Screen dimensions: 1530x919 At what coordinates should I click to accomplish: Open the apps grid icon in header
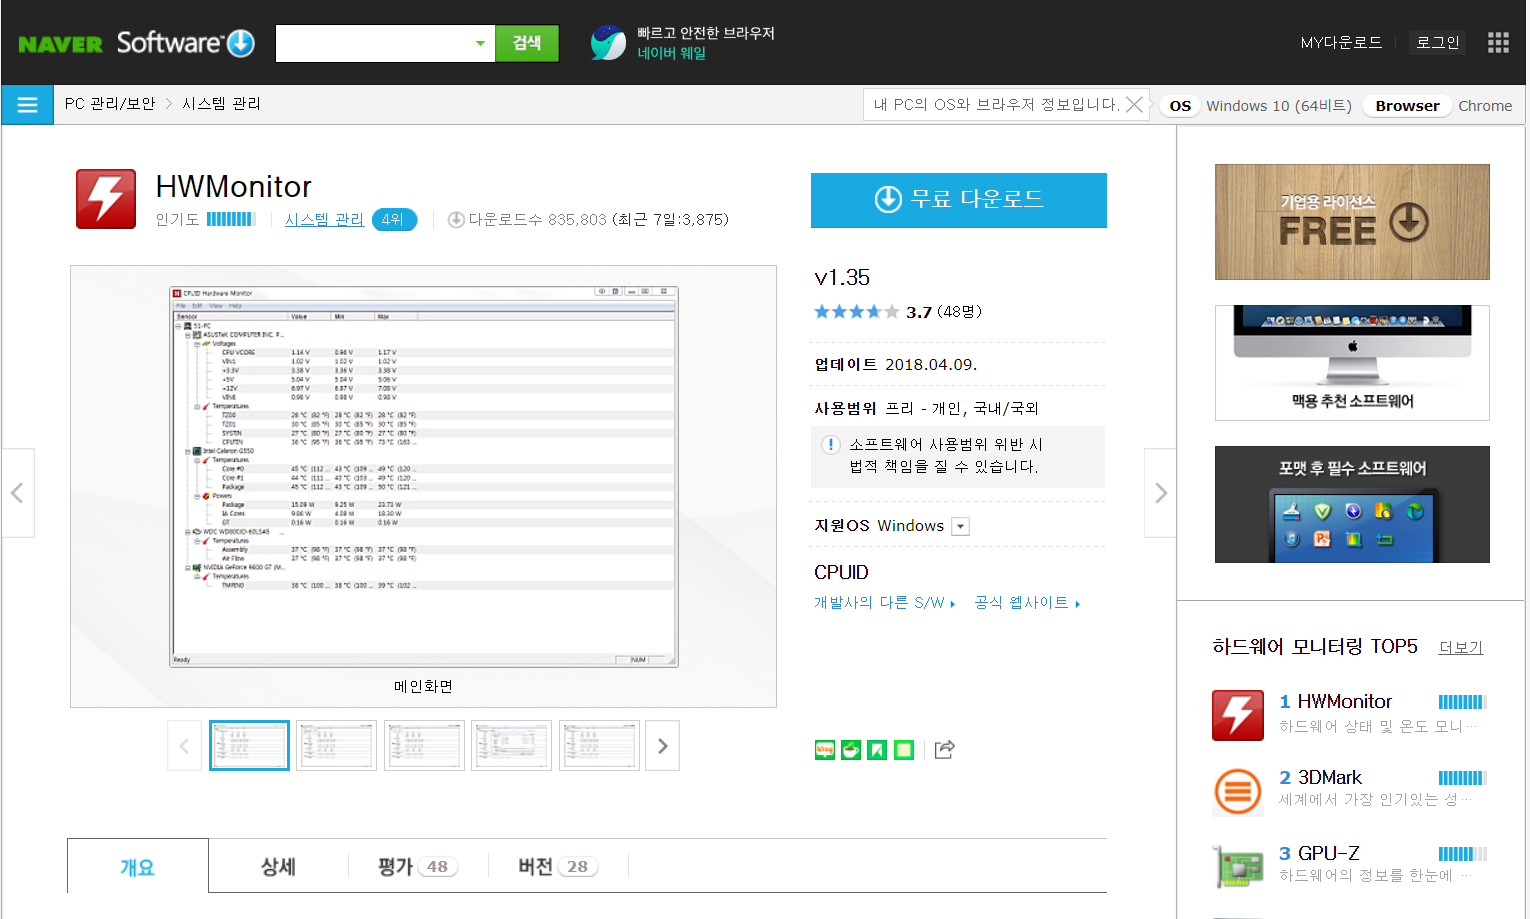[x=1498, y=42]
